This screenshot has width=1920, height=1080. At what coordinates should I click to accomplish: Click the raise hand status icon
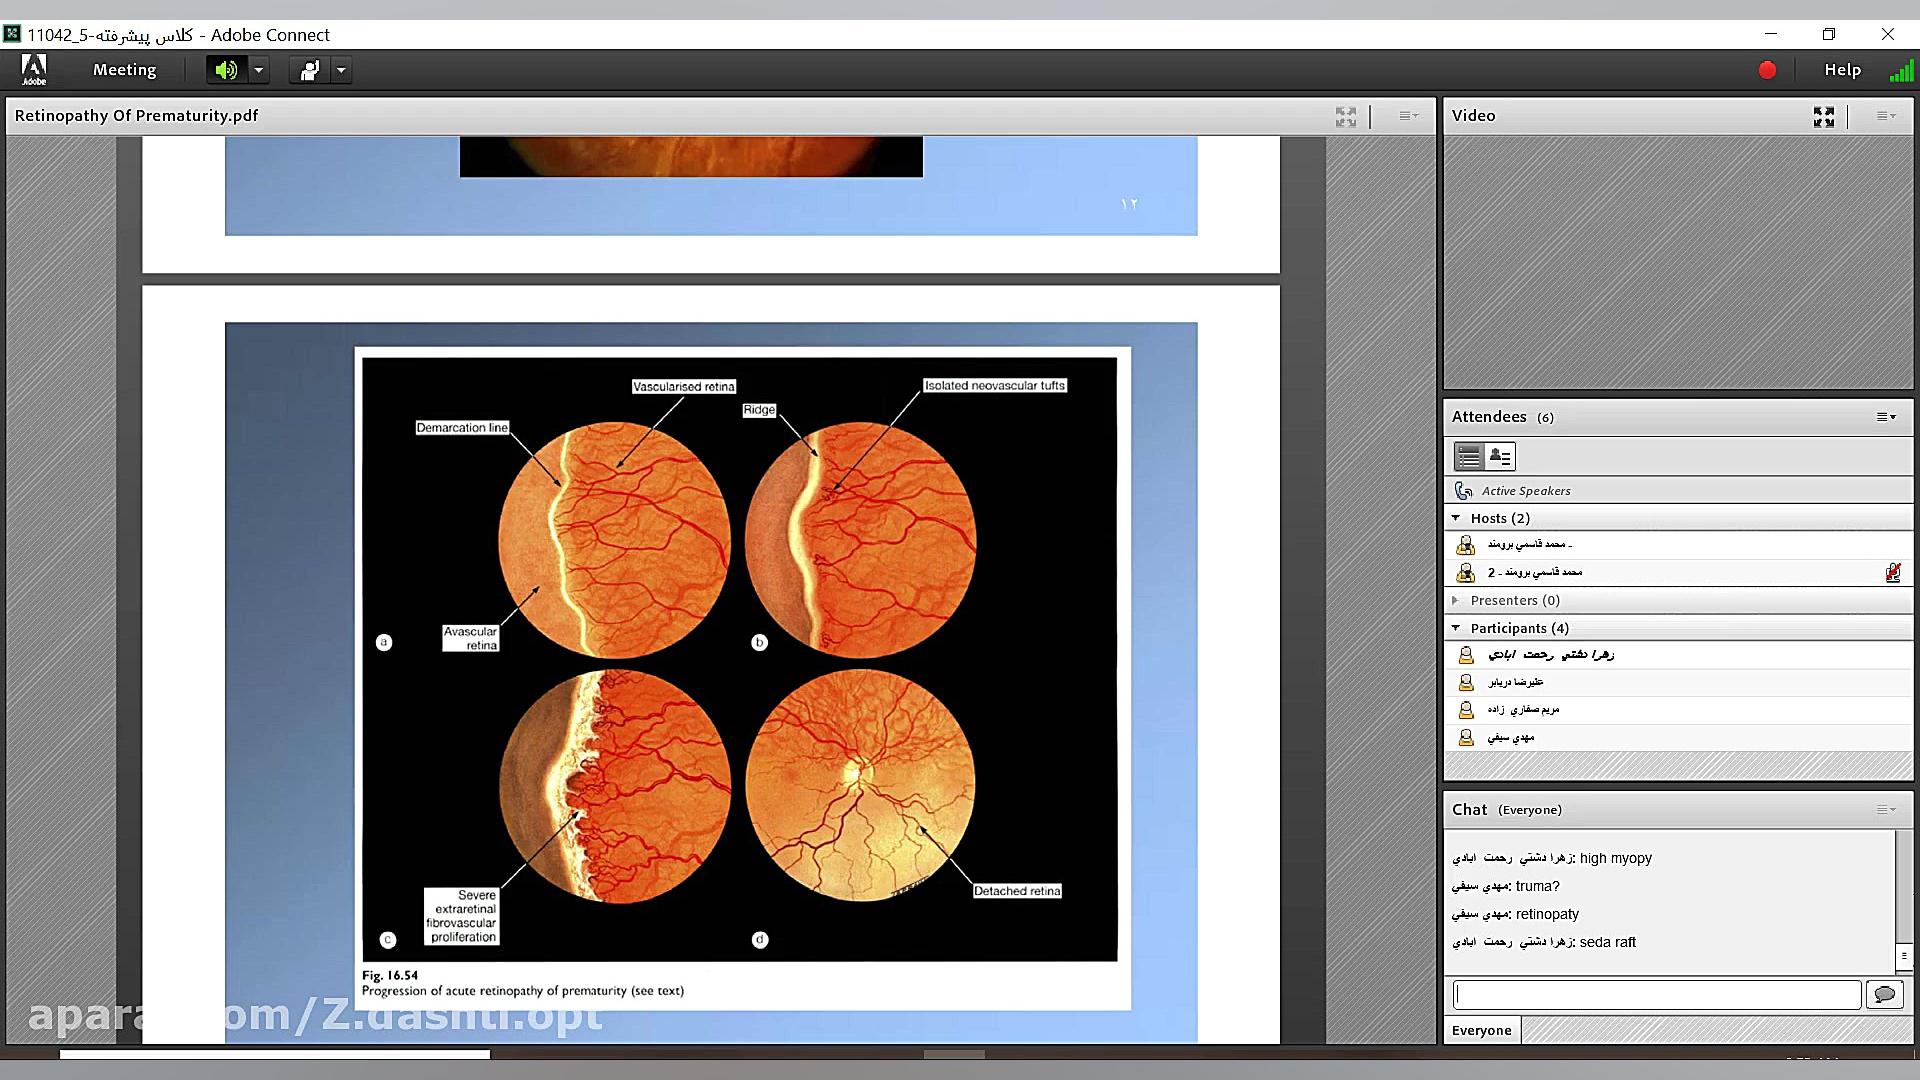pyautogui.click(x=310, y=70)
